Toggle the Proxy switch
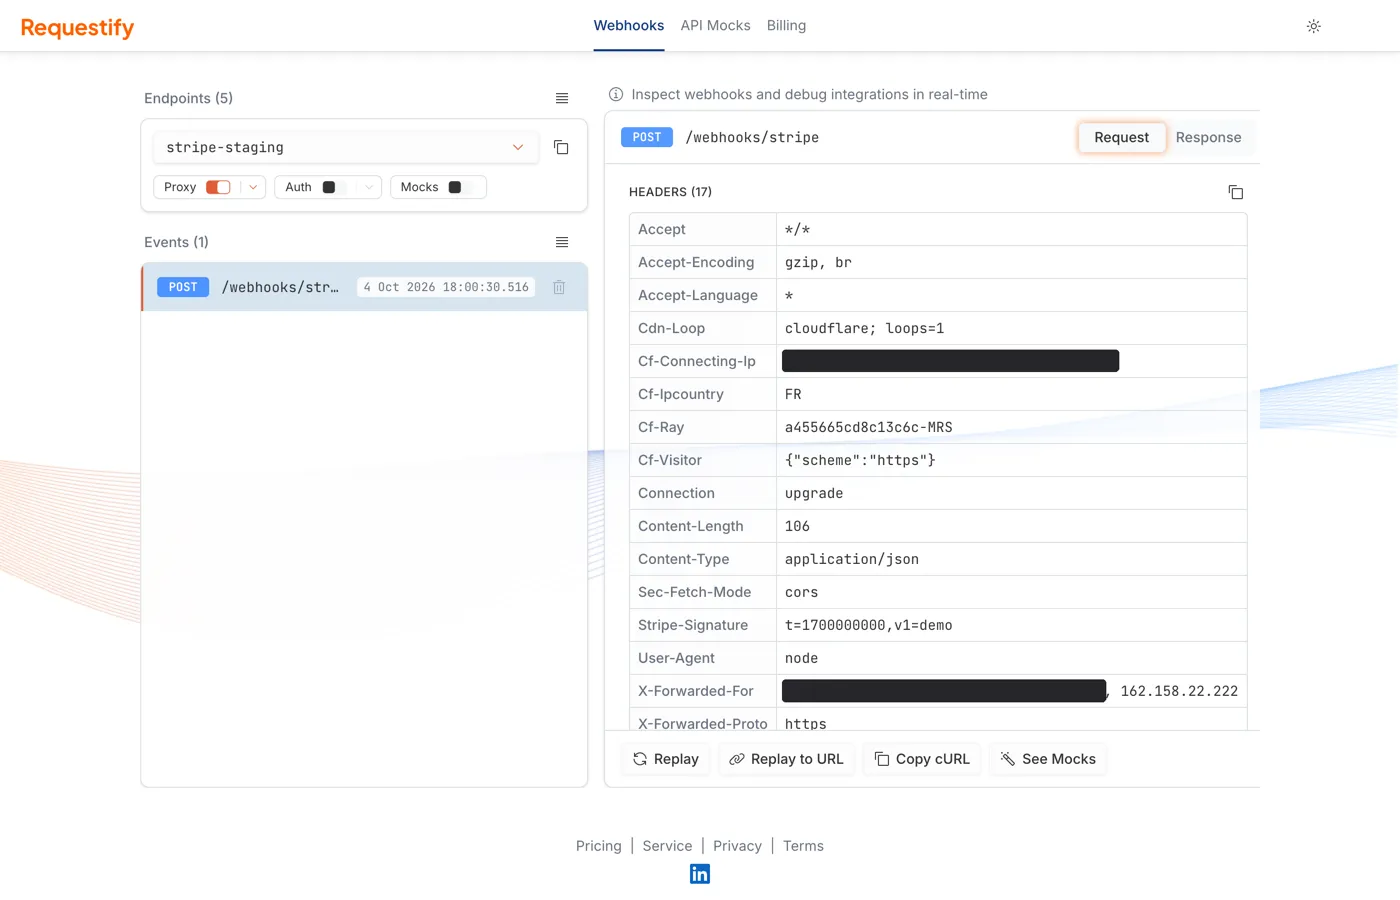1400x900 pixels. pyautogui.click(x=218, y=187)
